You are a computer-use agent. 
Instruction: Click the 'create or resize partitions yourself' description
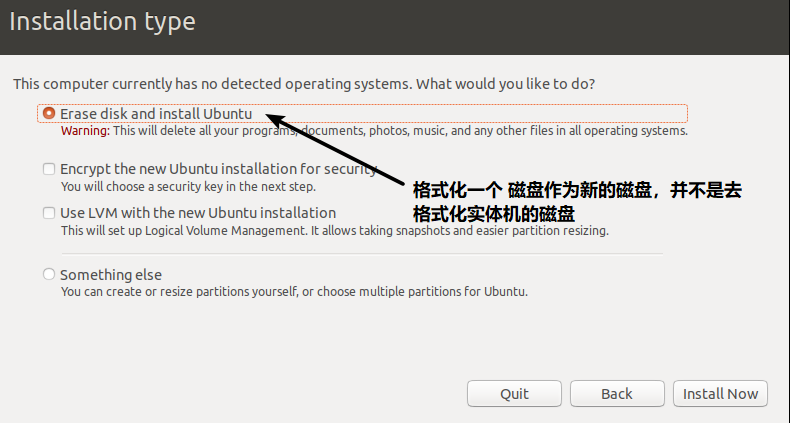(x=294, y=292)
